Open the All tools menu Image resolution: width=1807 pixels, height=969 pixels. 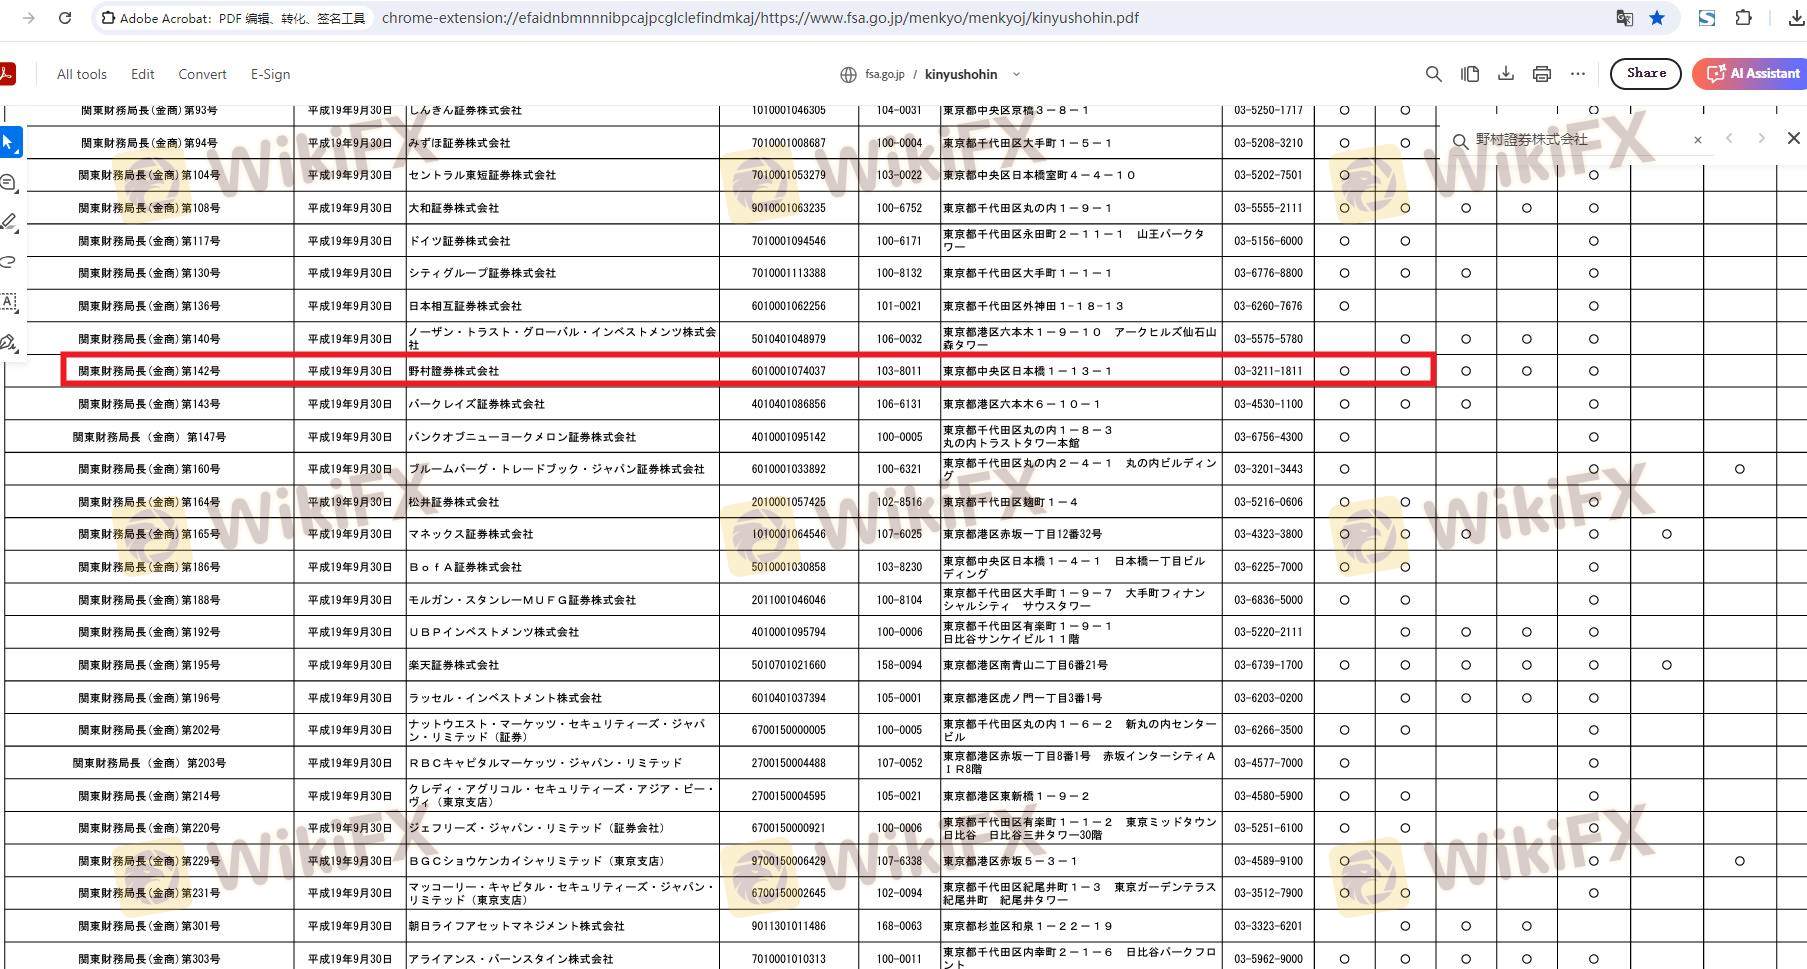81,74
